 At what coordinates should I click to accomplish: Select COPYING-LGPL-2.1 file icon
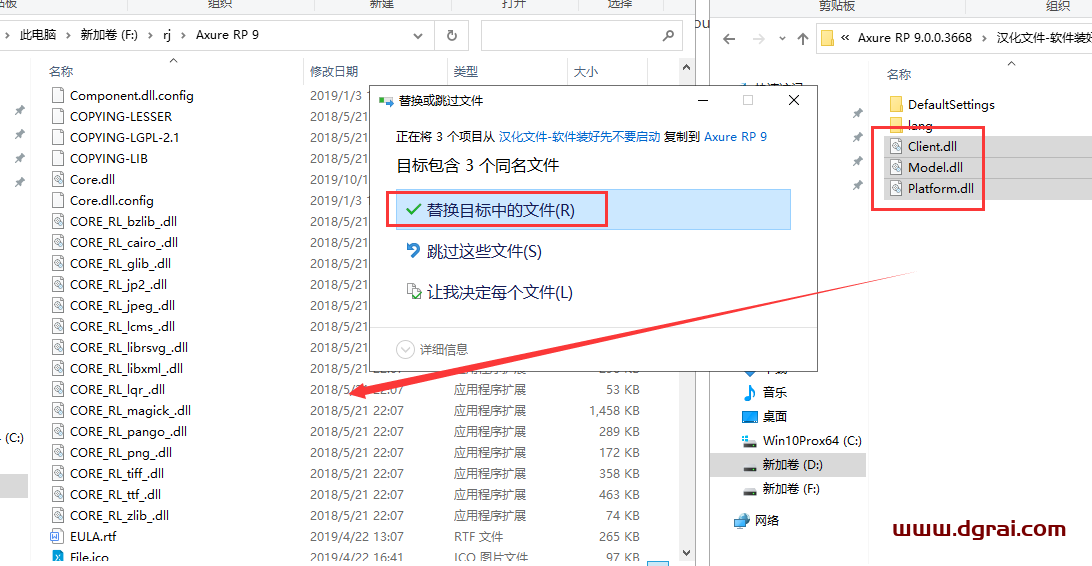[58, 137]
